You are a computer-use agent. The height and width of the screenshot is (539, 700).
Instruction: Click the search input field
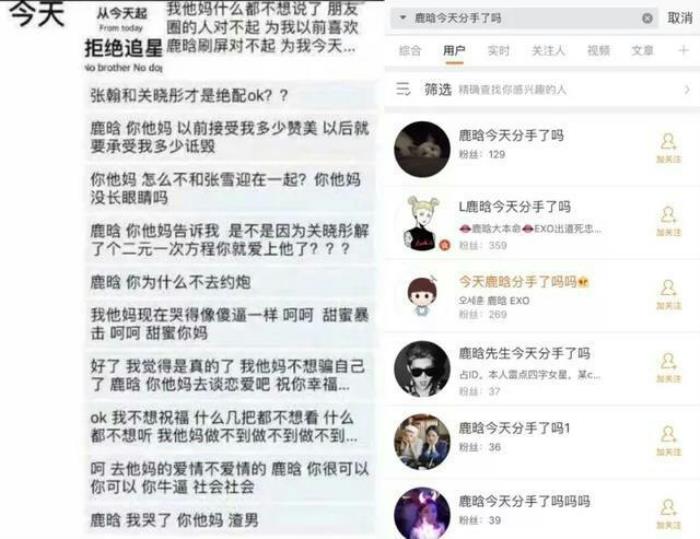[x=524, y=18]
